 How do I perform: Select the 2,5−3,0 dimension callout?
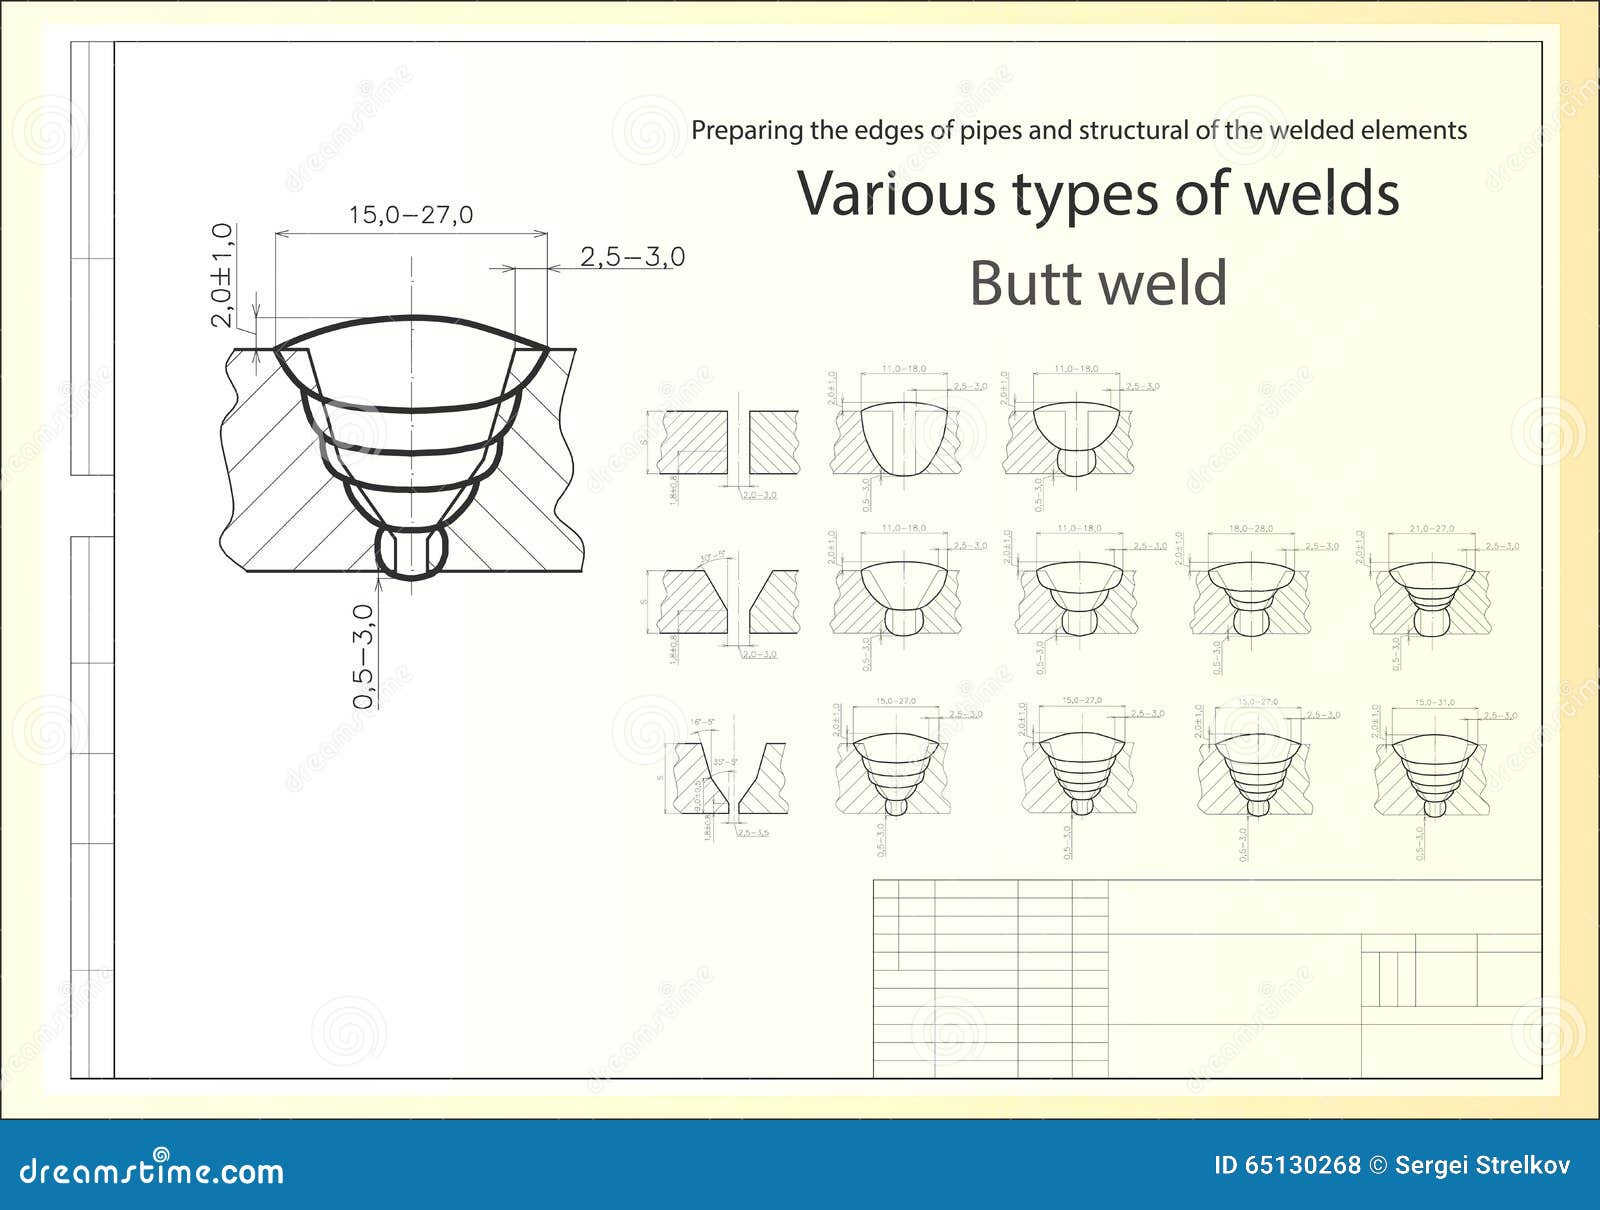point(634,257)
